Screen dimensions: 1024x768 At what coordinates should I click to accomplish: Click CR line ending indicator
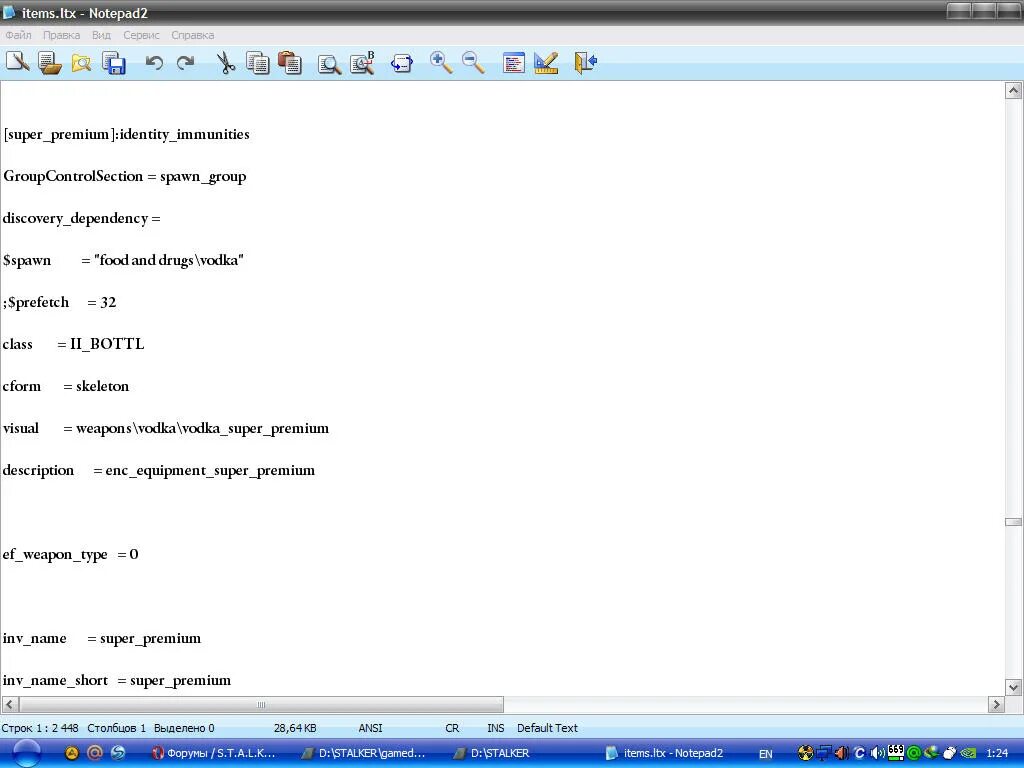coord(452,728)
